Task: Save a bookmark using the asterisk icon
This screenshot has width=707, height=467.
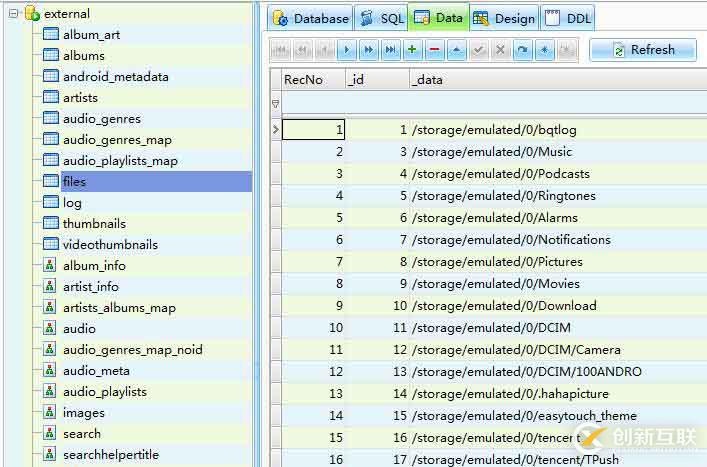Action: tap(545, 50)
